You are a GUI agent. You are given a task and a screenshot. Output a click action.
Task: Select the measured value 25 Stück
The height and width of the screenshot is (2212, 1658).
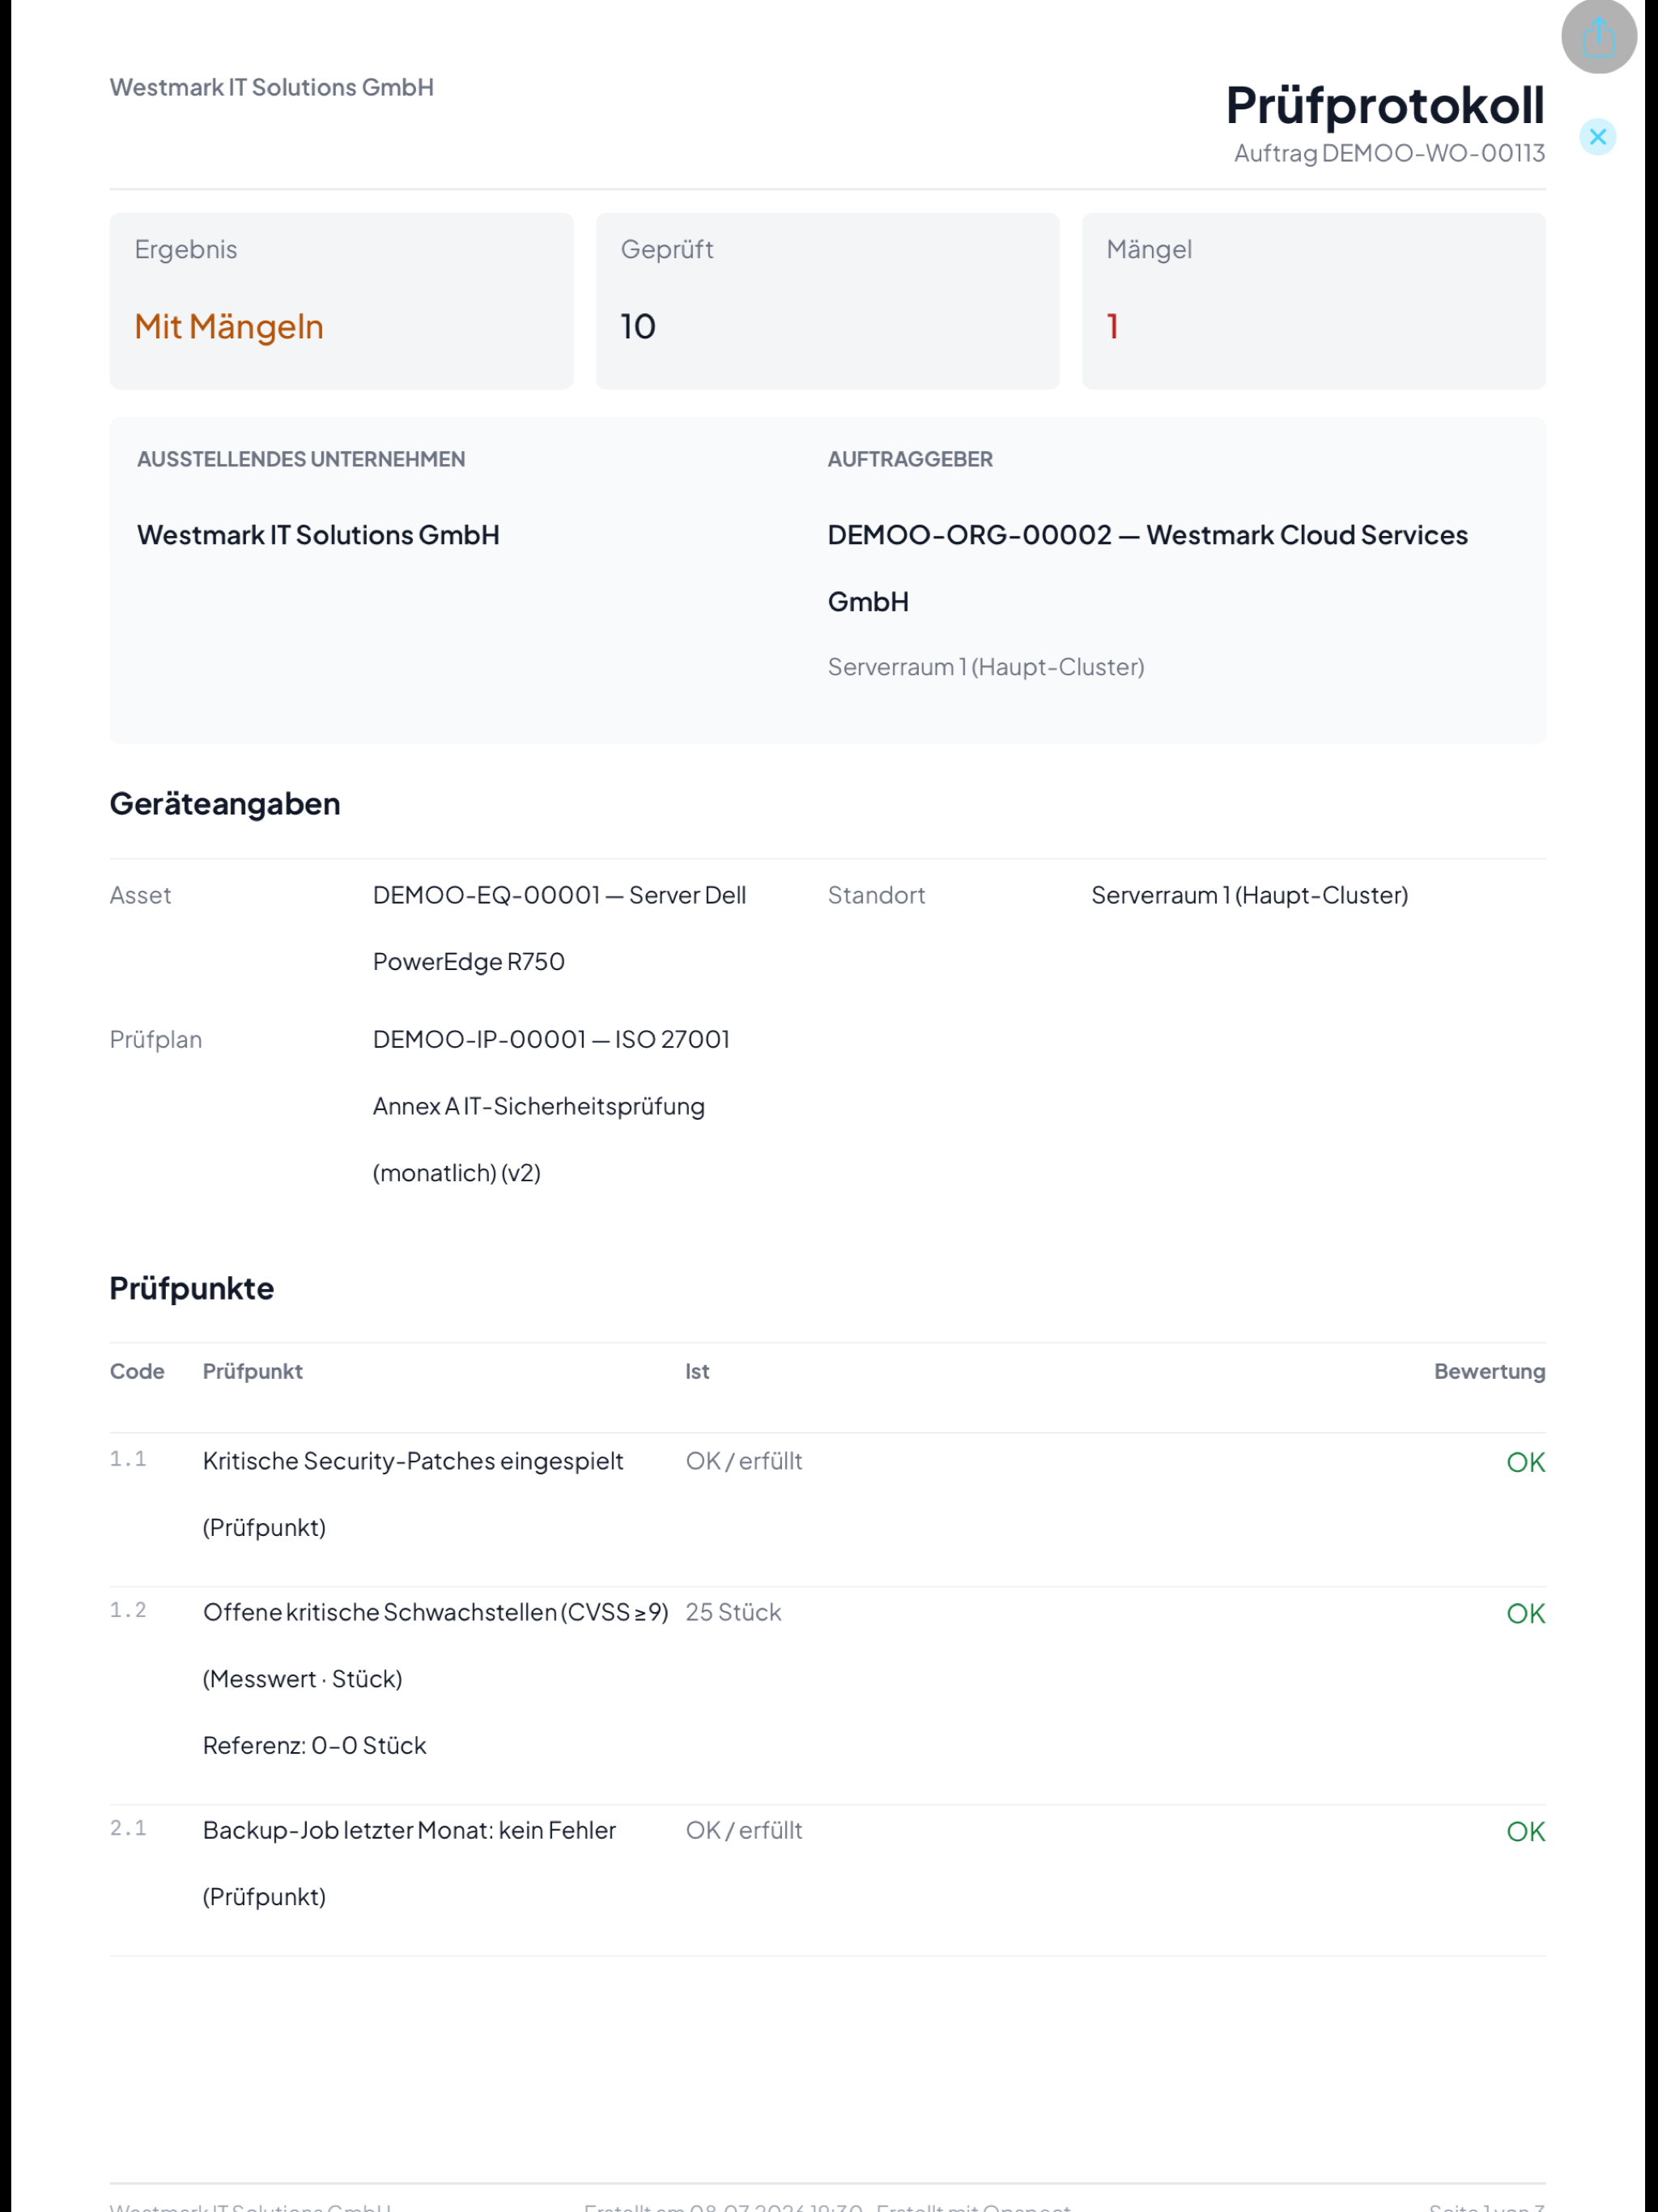(x=733, y=1613)
